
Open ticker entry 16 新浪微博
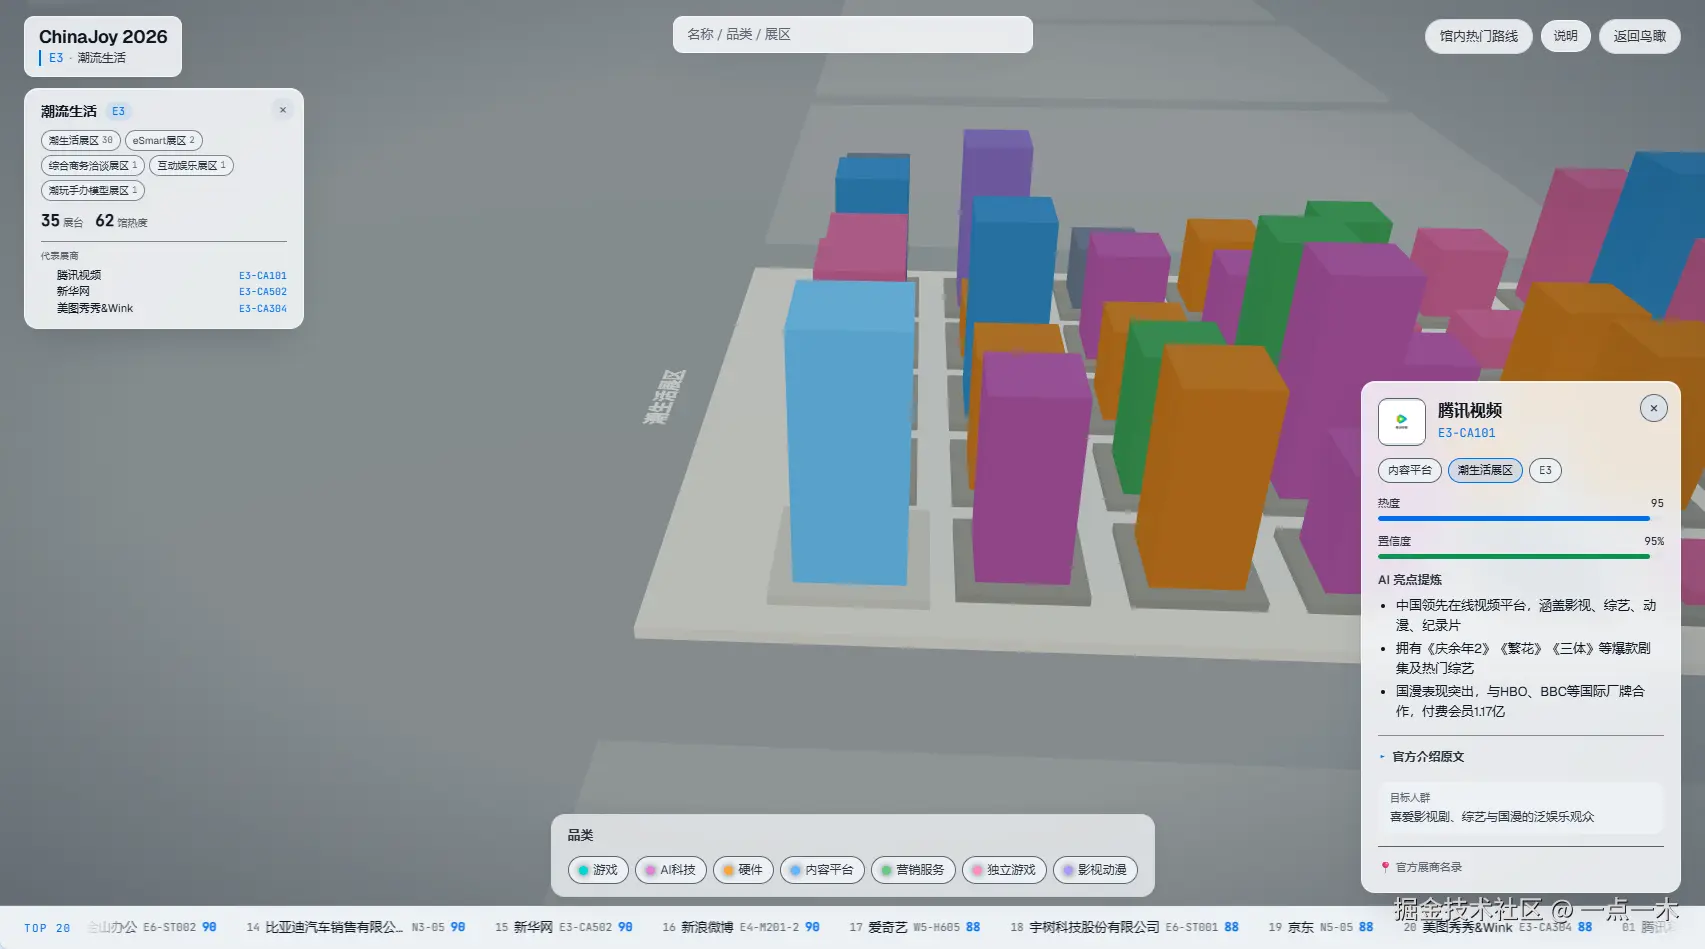740,928
